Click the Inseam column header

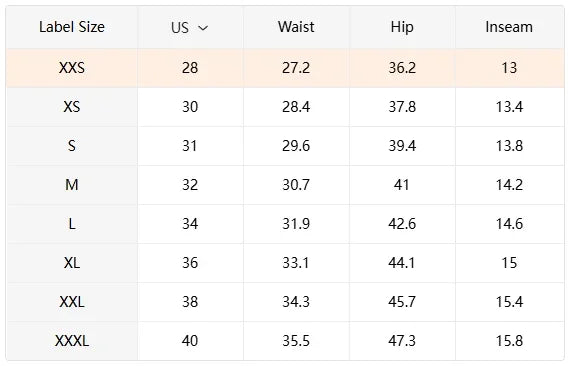pyautogui.click(x=509, y=27)
